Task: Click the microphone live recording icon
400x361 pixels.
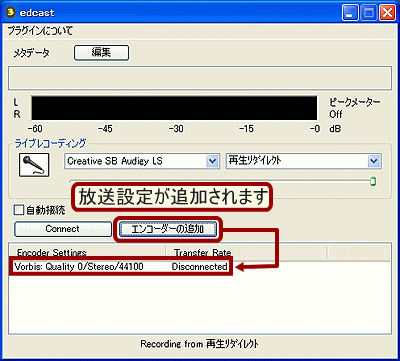Action: click(x=34, y=165)
